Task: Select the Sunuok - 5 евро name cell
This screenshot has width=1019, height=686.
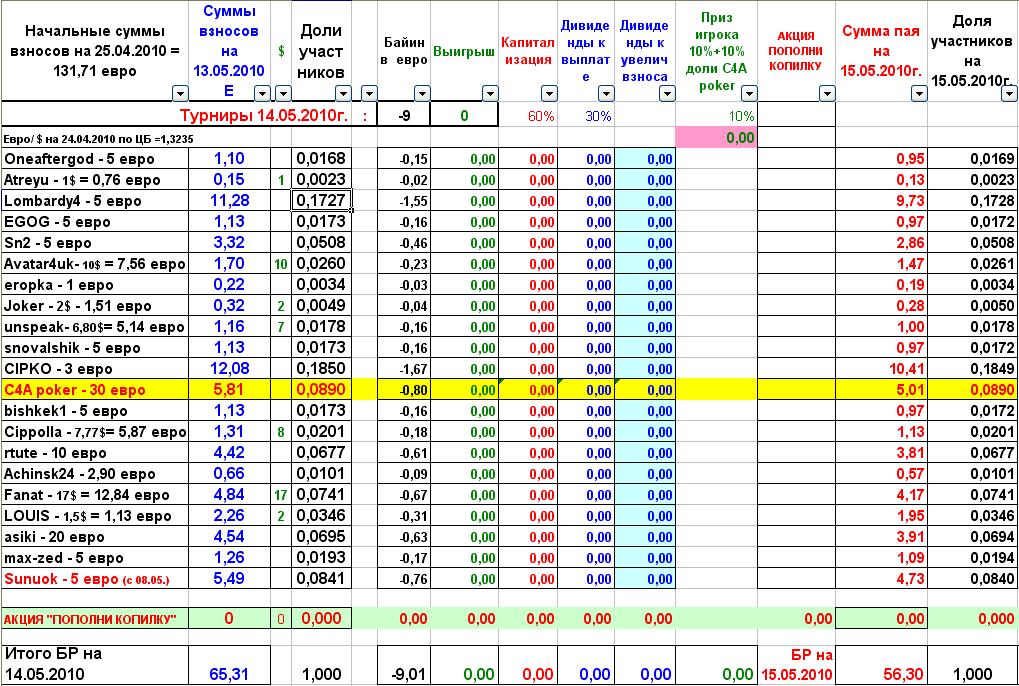Action: pos(95,579)
